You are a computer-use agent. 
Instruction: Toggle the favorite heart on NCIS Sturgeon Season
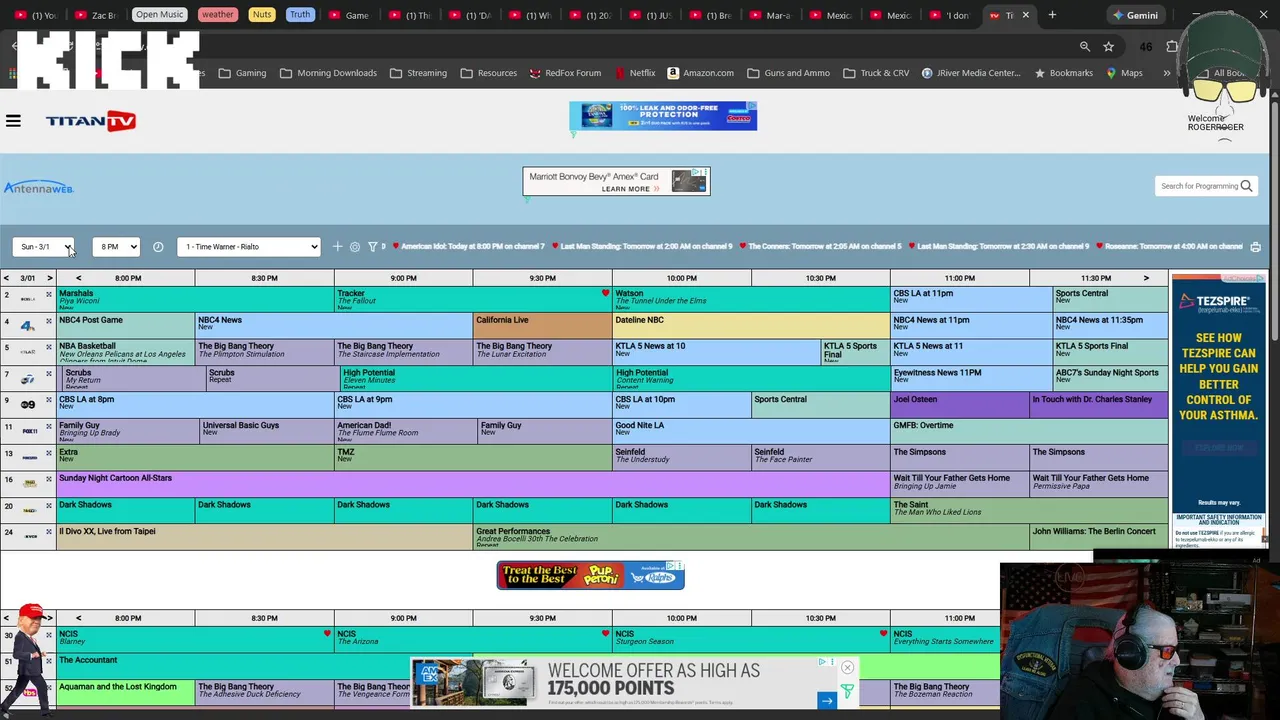883,634
